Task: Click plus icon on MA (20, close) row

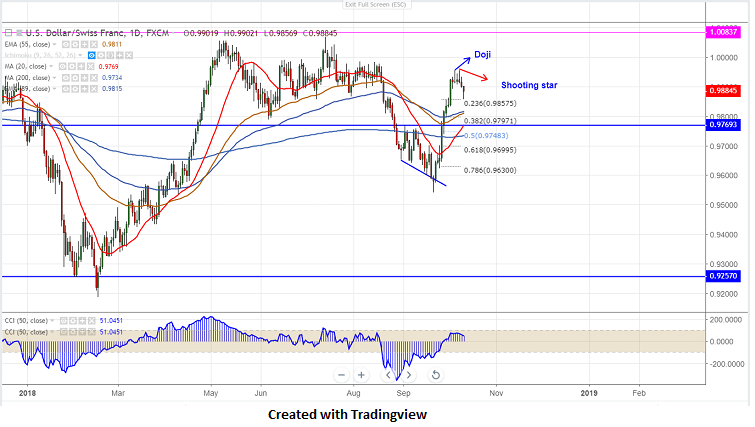Action: click(x=81, y=66)
